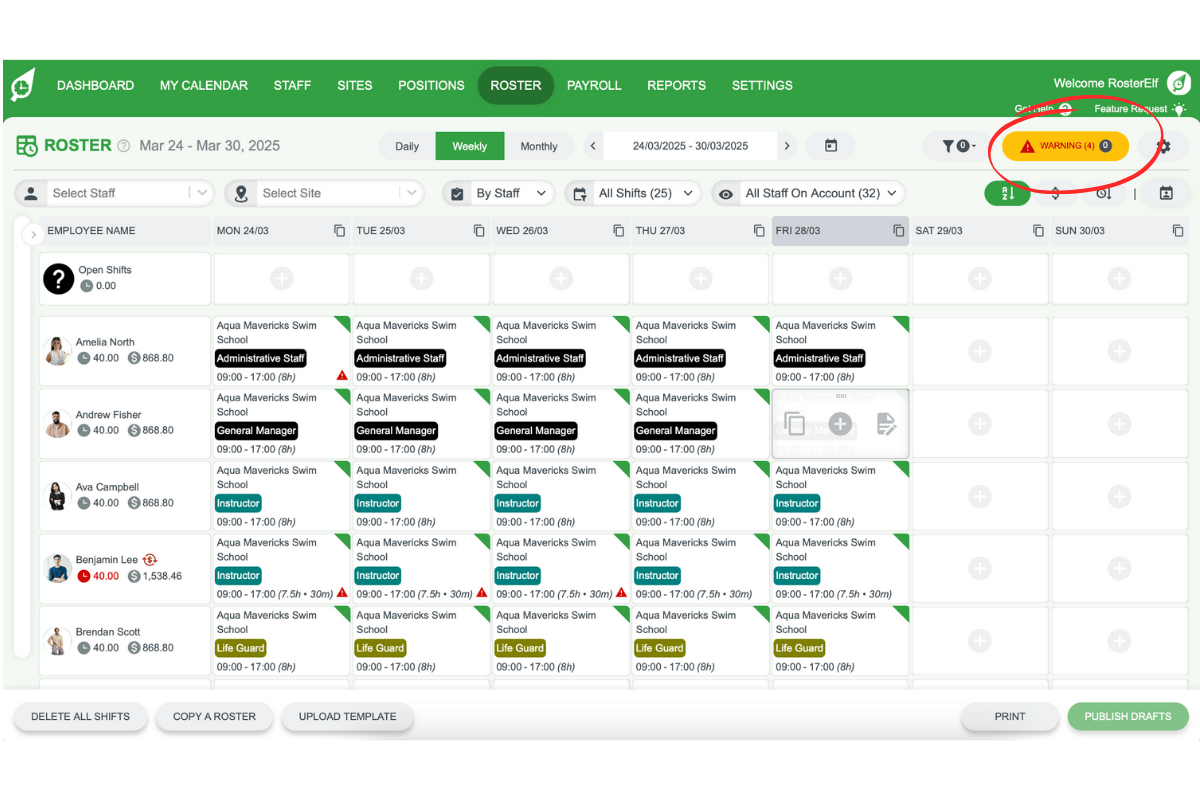
Task: Click the Publish Drafts button
Action: point(1127,716)
